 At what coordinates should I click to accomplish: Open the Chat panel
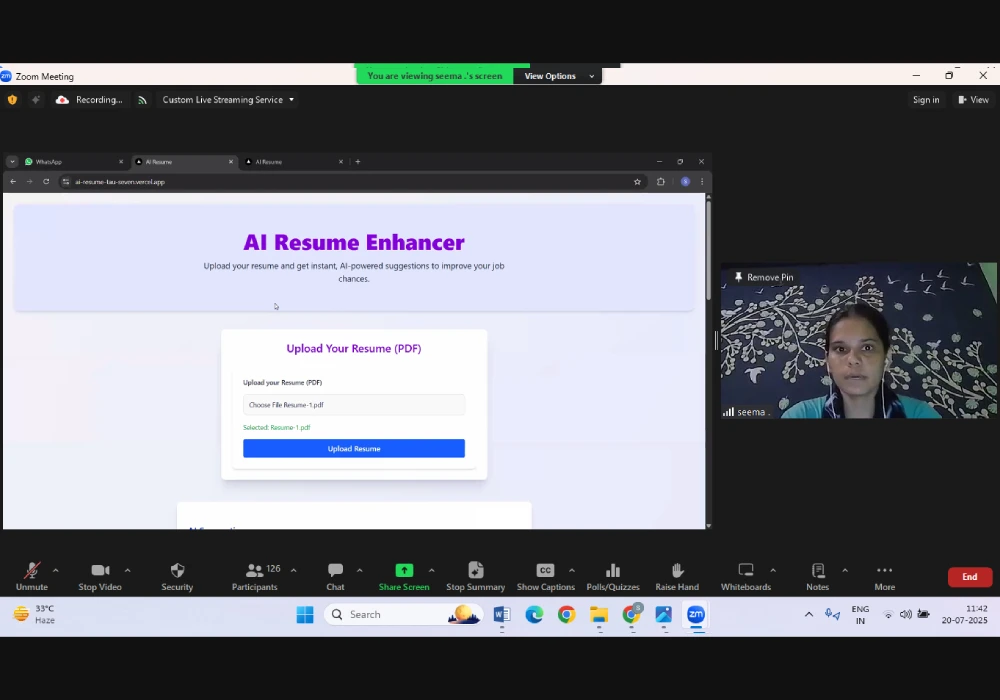[x=335, y=571]
